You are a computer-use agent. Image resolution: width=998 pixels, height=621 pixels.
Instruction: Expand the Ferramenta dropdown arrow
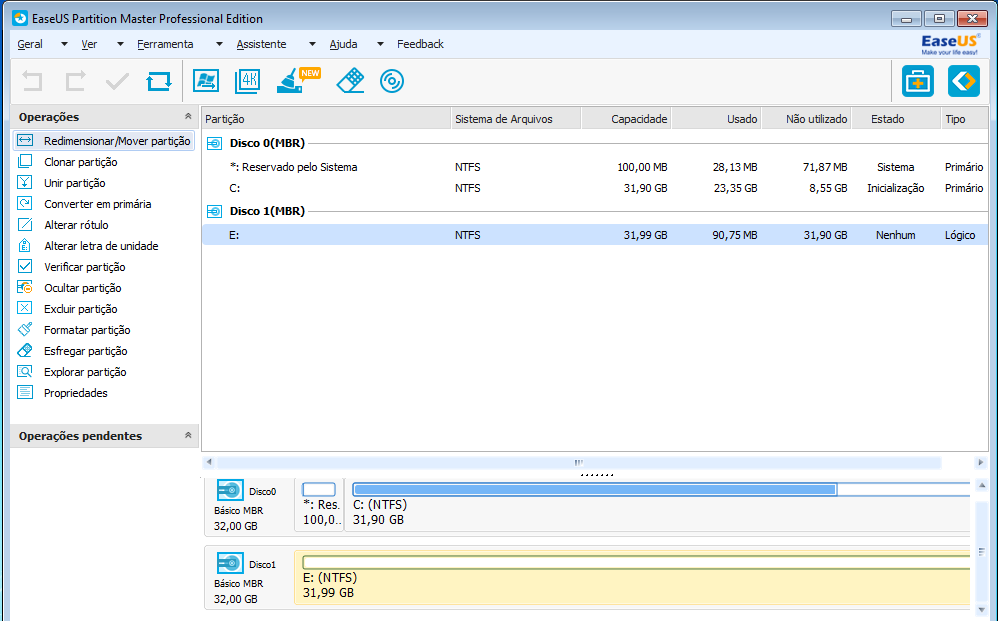point(220,44)
